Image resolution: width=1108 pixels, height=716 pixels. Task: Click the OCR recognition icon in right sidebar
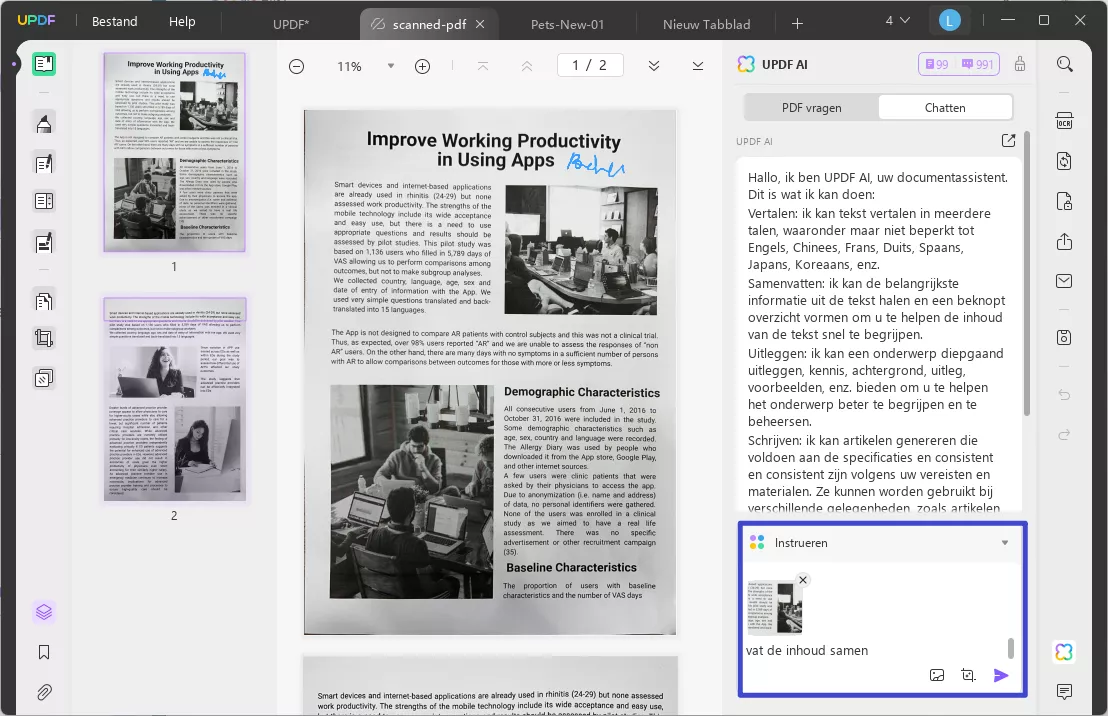point(1064,121)
